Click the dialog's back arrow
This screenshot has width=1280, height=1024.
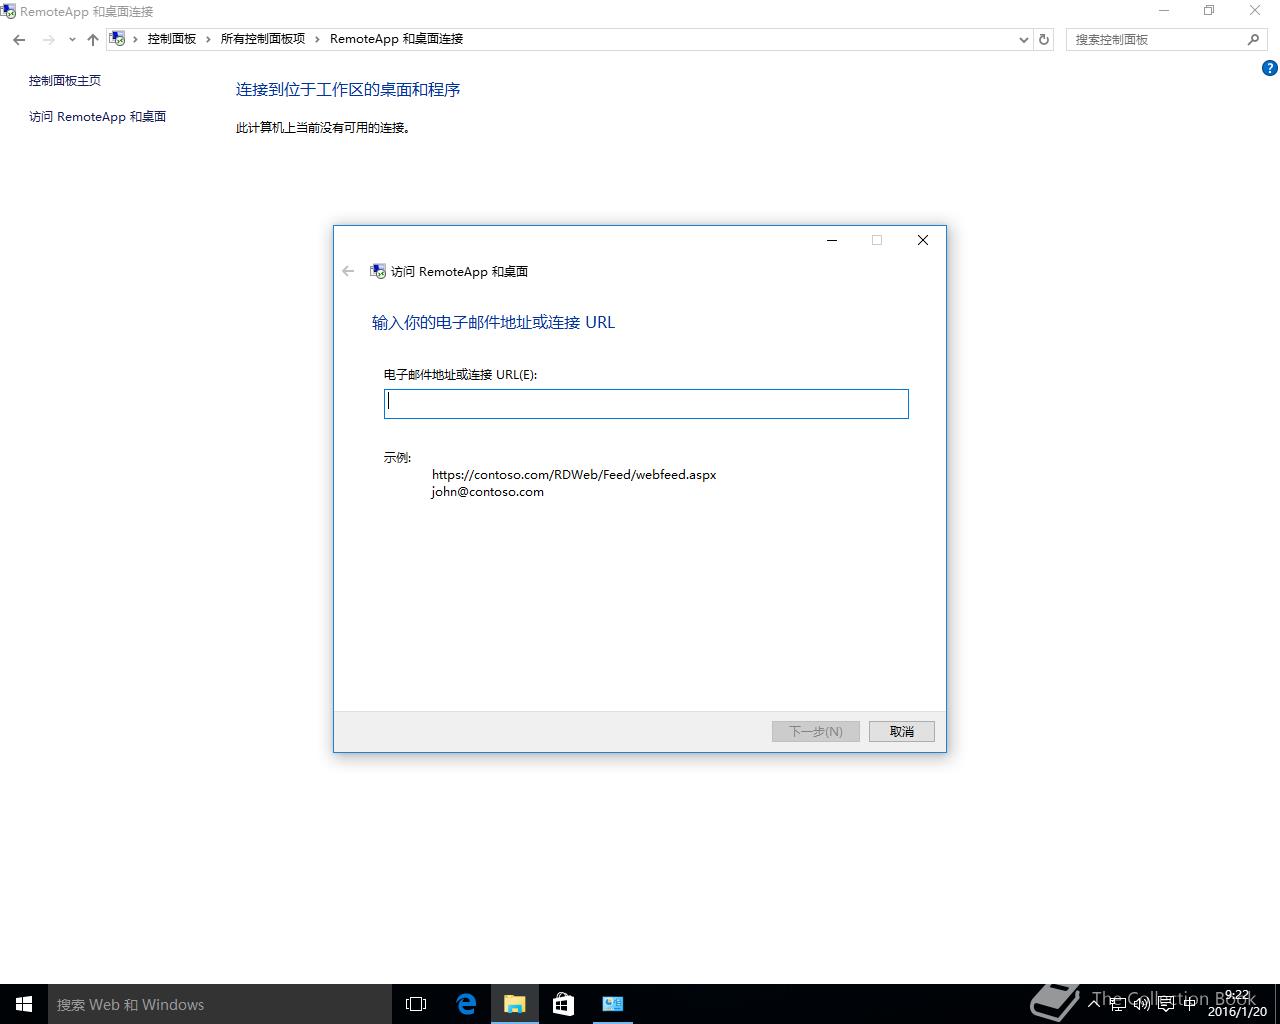tap(348, 271)
